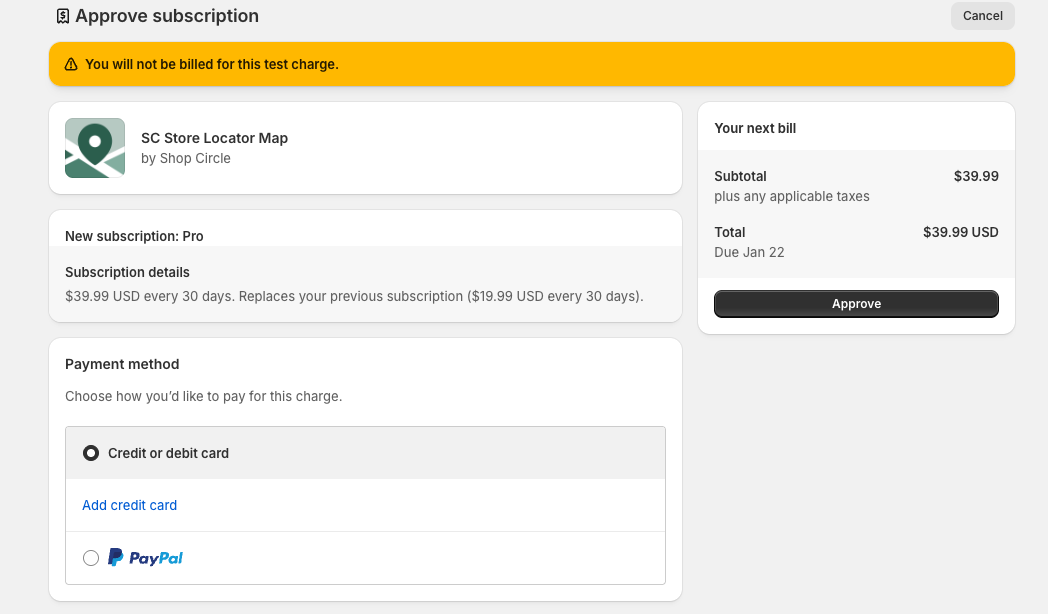Click 'by Shop Circle' developer text
Image resolution: width=1048 pixels, height=614 pixels.
click(x=186, y=158)
